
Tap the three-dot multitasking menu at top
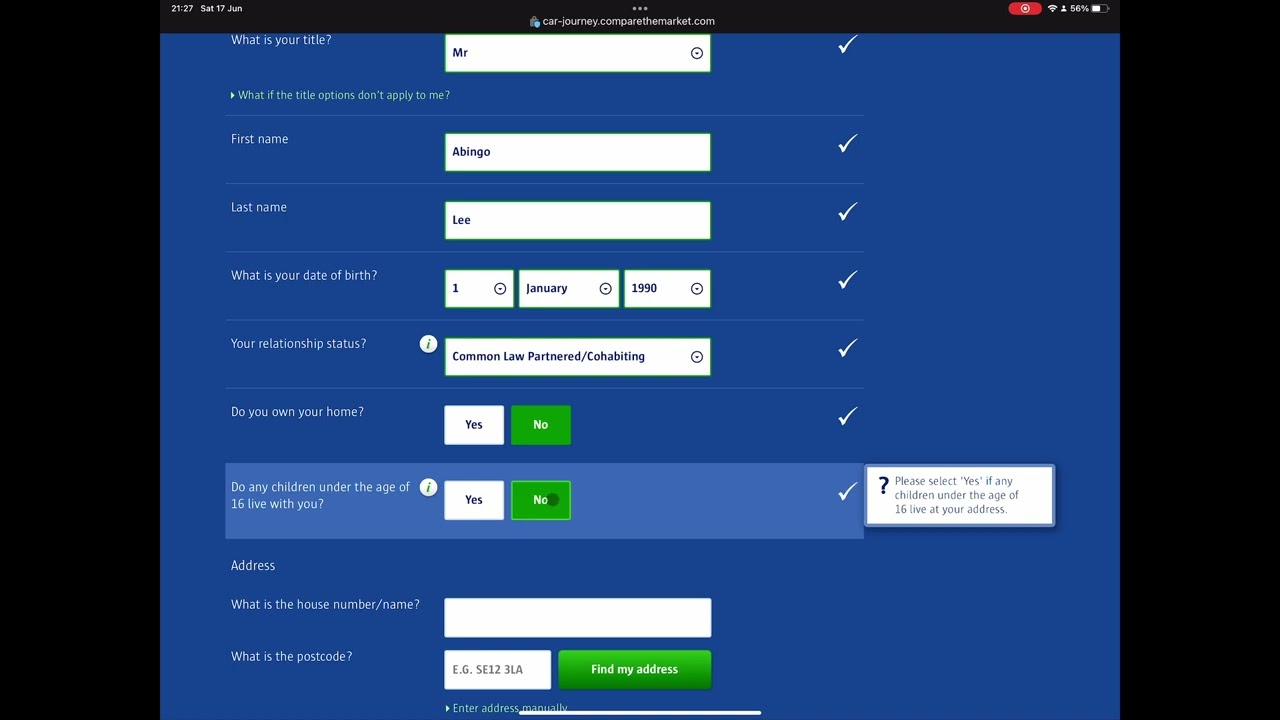tap(640, 8)
